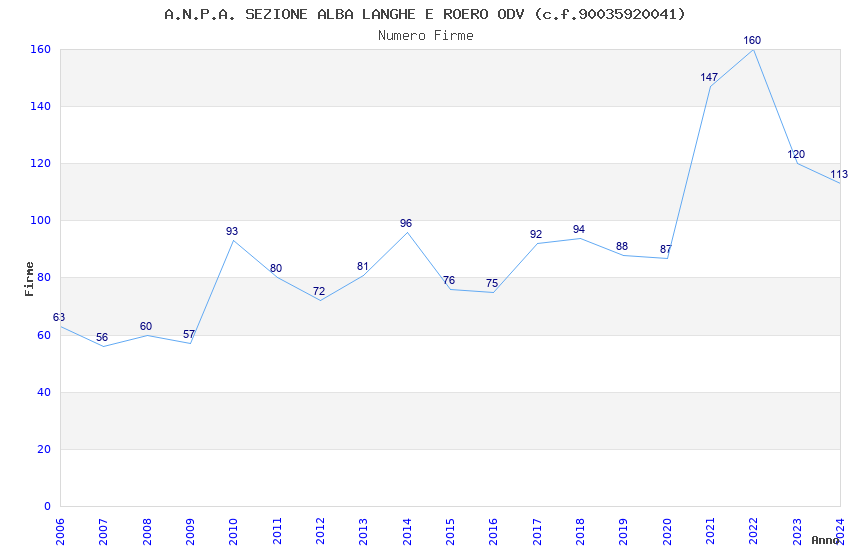The image size is (850, 550).
Task: Click the x-axis year 2010
Action: [233, 532]
